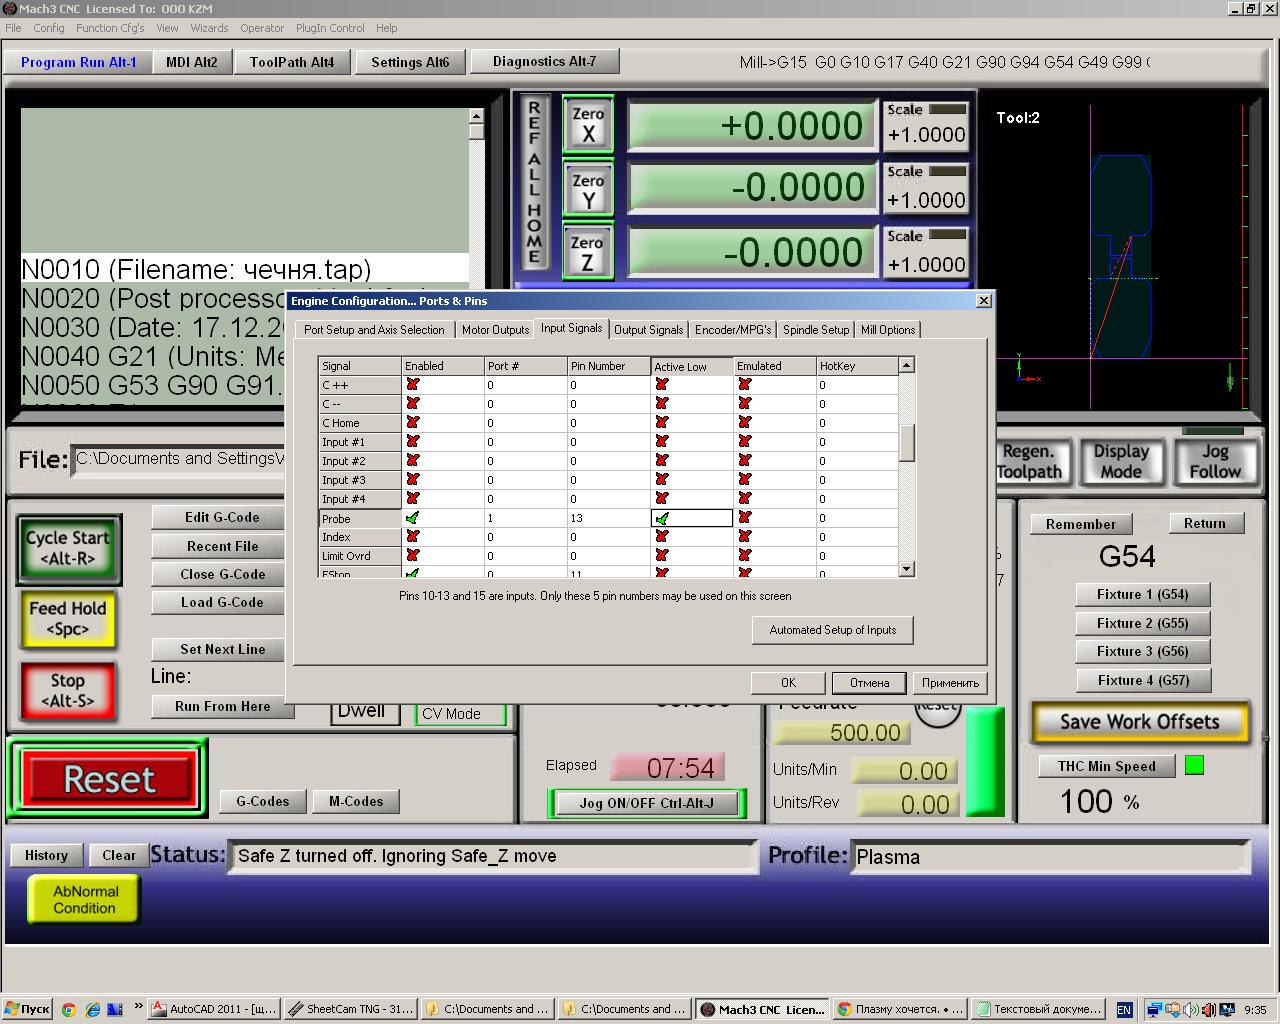
Task: Enable the Input #1 signal
Action: pyautogui.click(x=412, y=442)
